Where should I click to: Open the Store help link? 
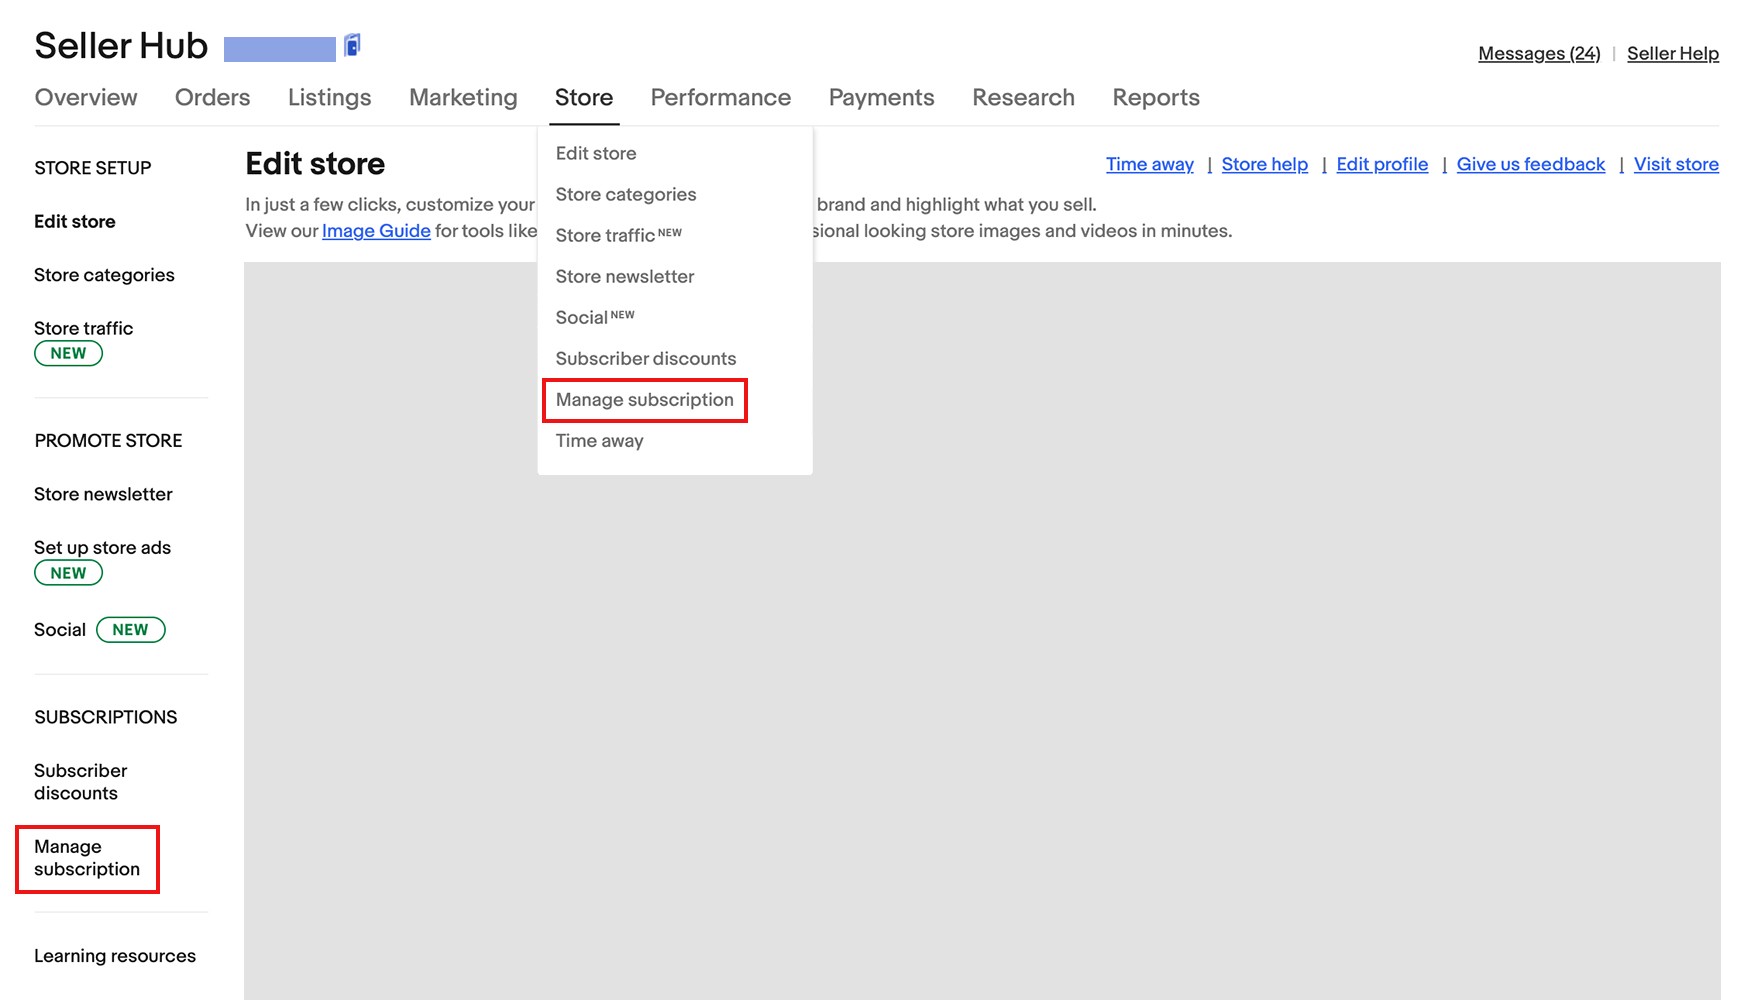click(1265, 164)
